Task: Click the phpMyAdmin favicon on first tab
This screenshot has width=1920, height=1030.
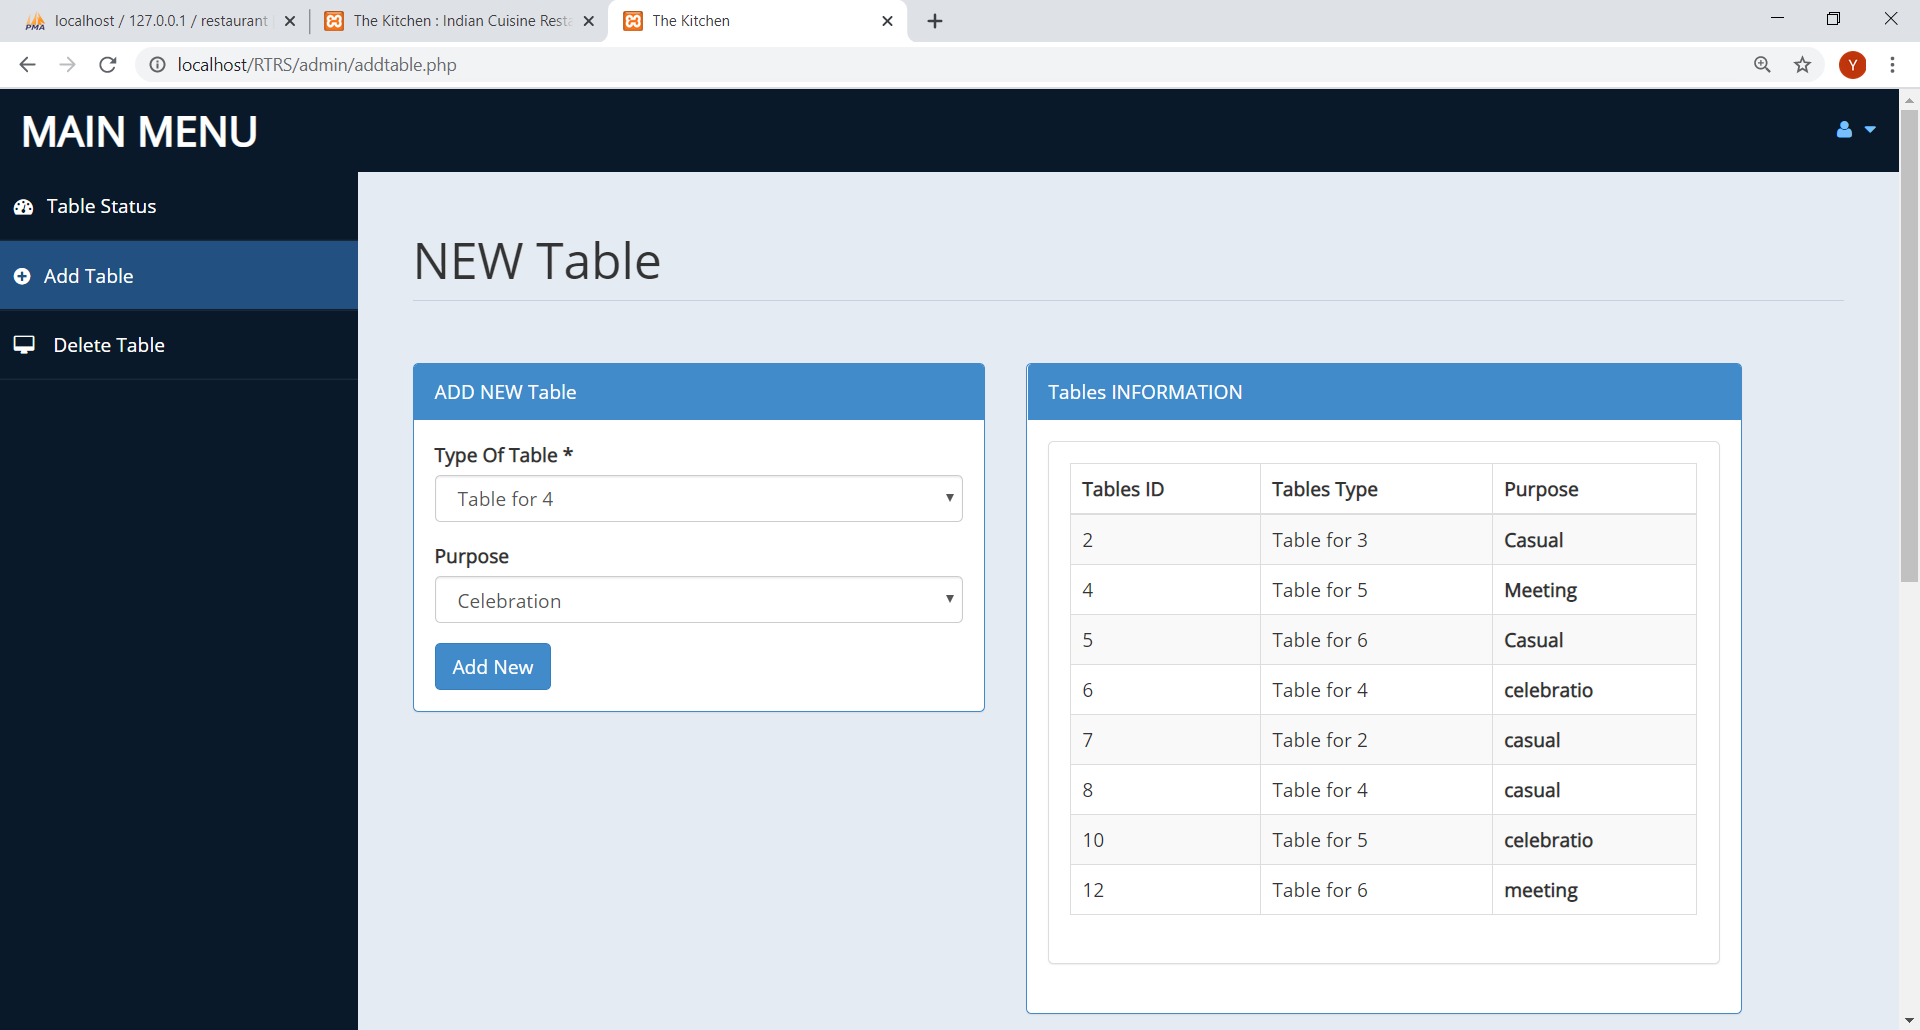Action: (36, 20)
